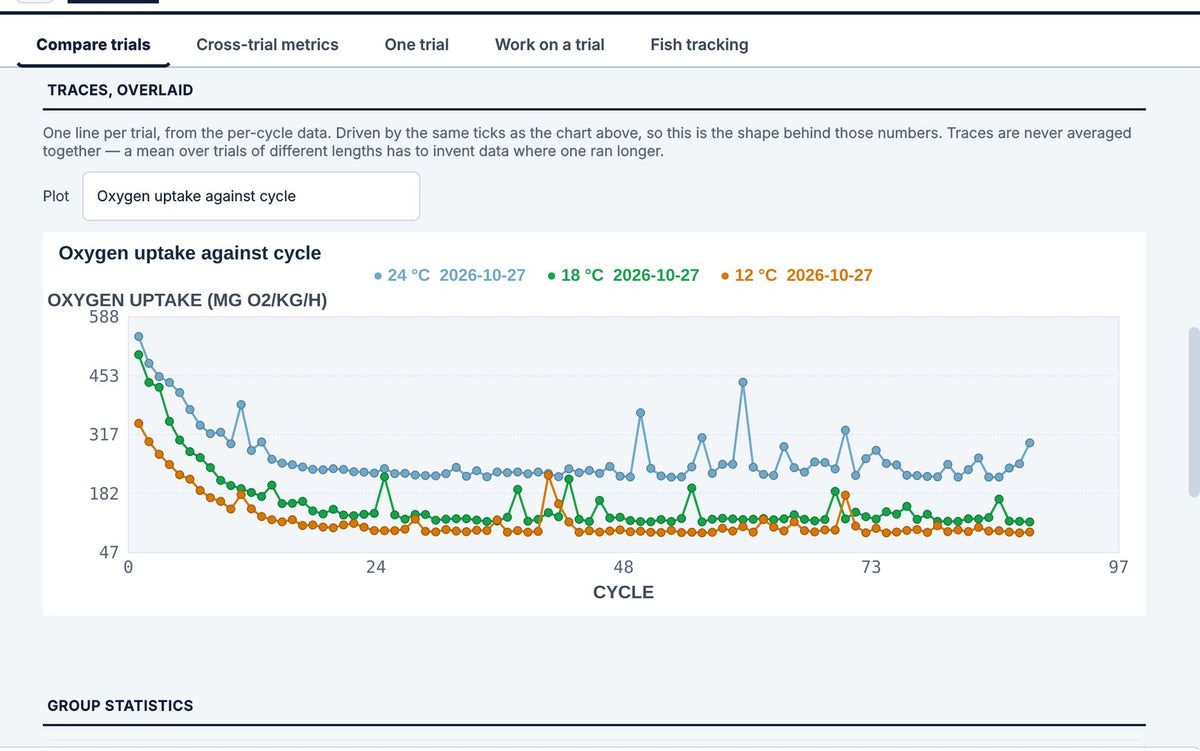
Task: Toggle the 18 °C 2026-10-27 legend entry
Action: [x=623, y=275]
